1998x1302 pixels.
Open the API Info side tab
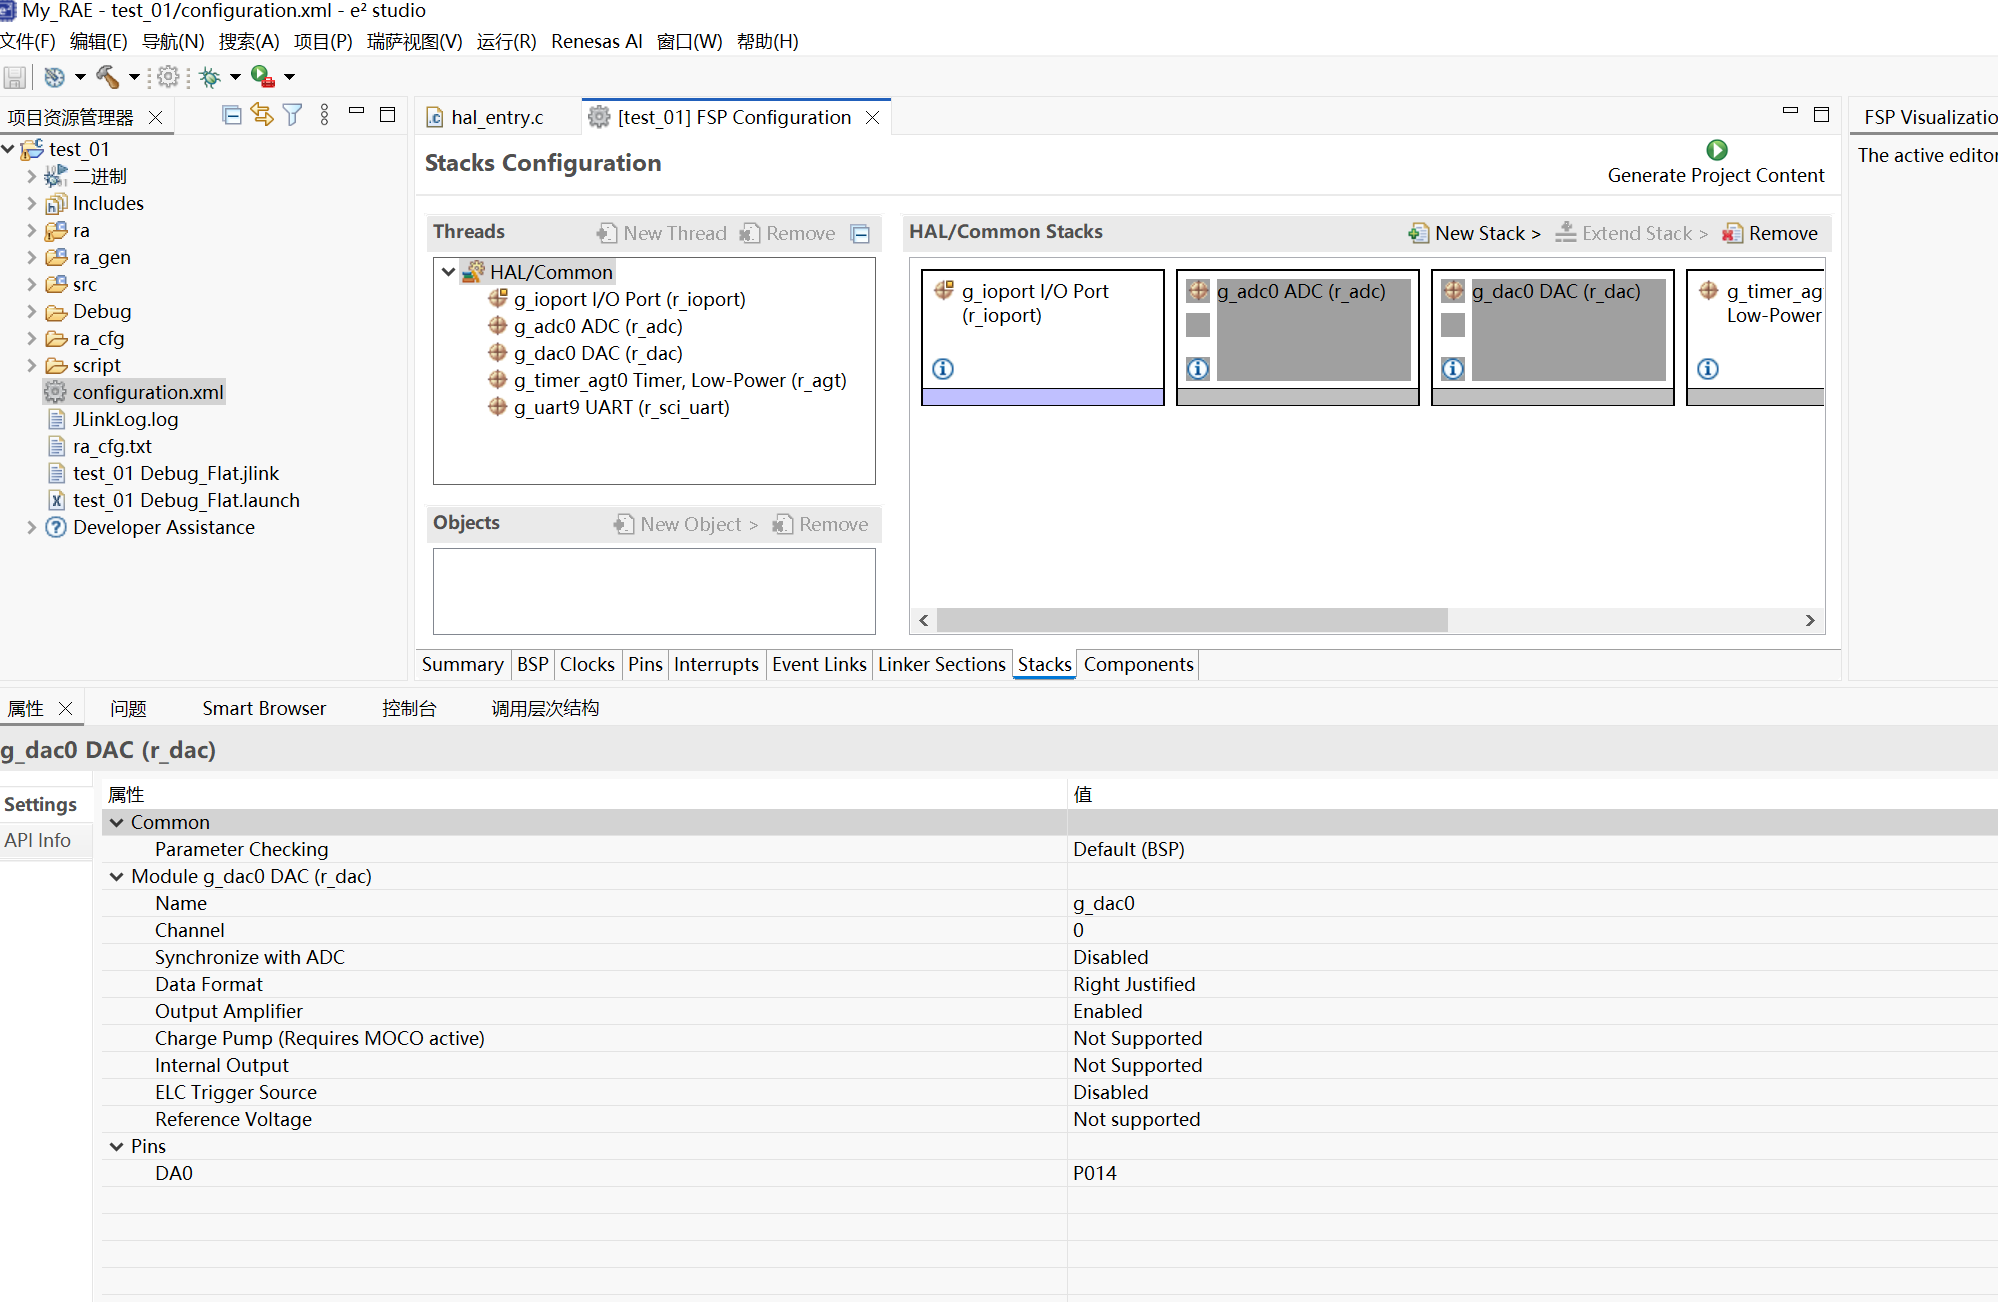tap(38, 840)
